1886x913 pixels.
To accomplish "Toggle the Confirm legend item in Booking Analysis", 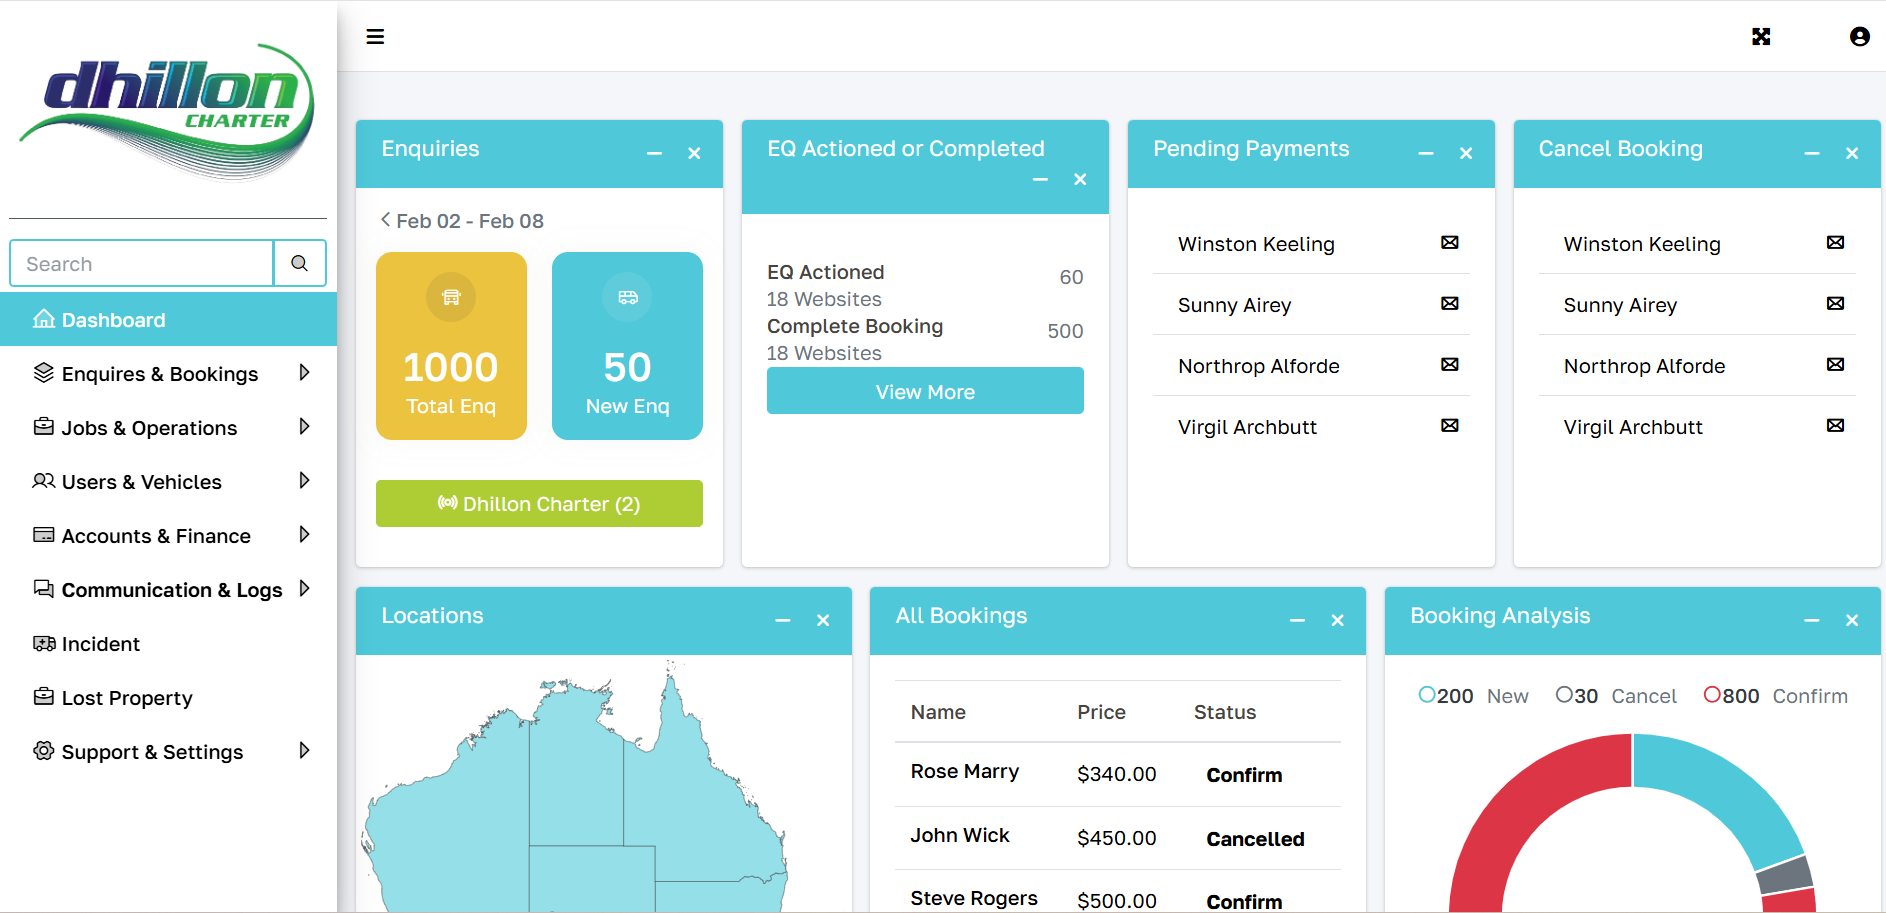I will 1775,696.
